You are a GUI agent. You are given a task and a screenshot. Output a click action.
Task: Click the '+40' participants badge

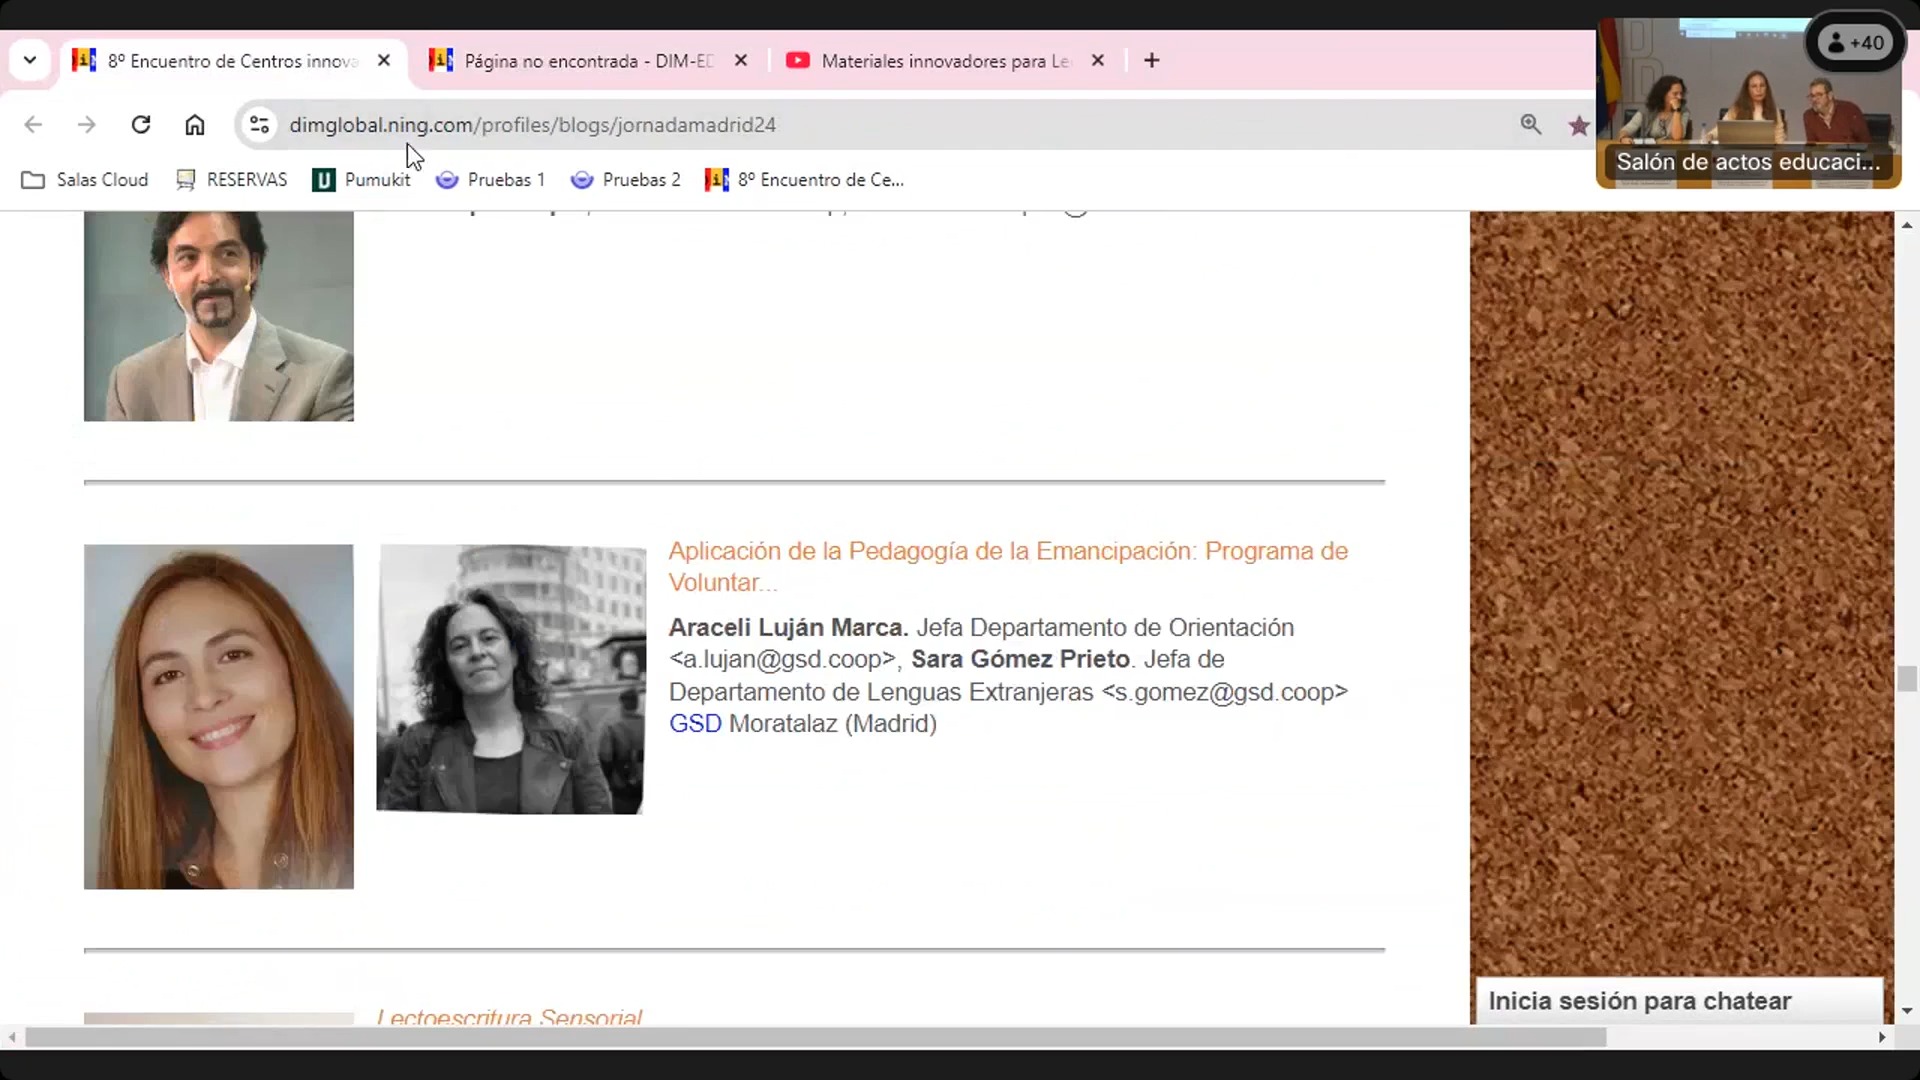1856,43
